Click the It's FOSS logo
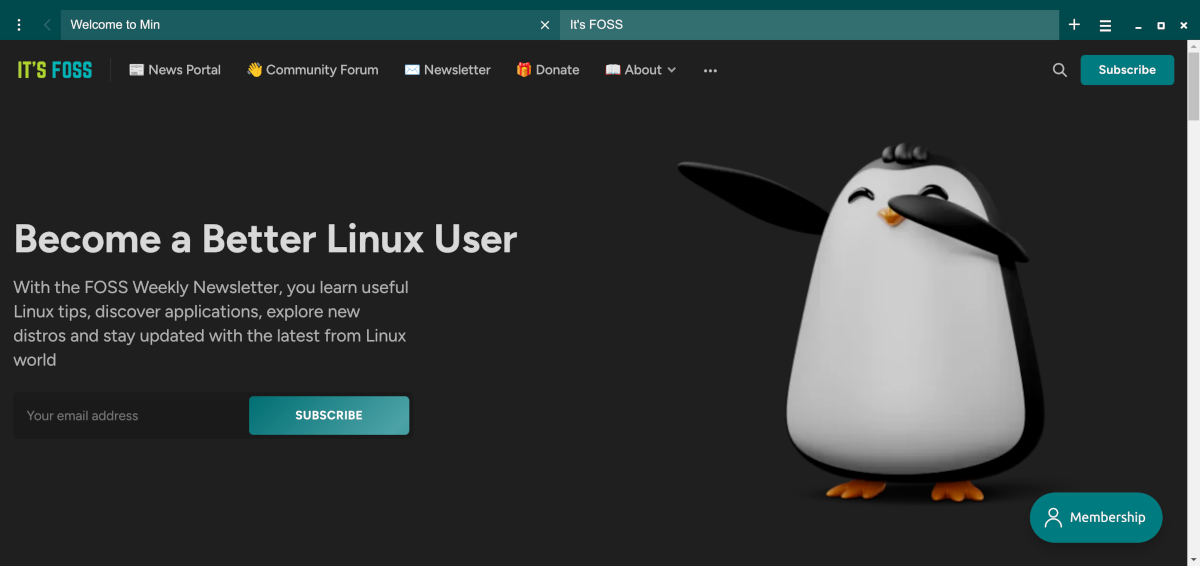The width and height of the screenshot is (1200, 566). [x=55, y=70]
